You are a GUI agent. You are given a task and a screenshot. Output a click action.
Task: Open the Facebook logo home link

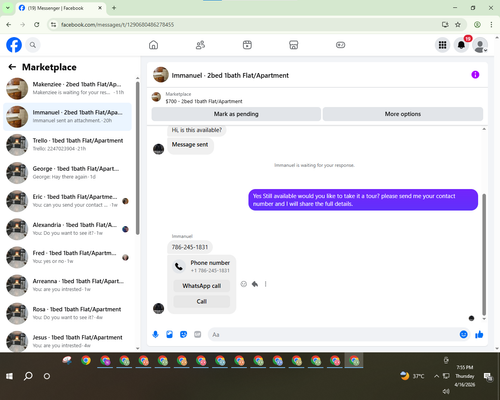(x=14, y=45)
